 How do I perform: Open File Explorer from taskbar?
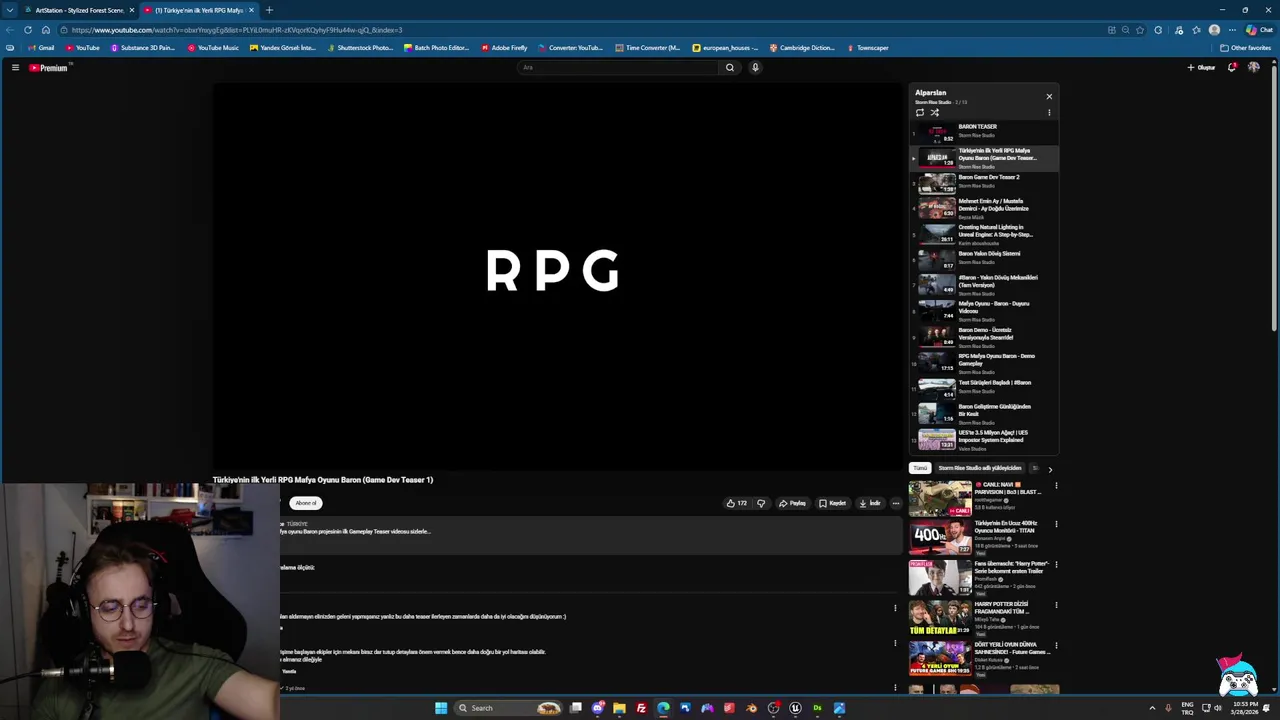619,708
